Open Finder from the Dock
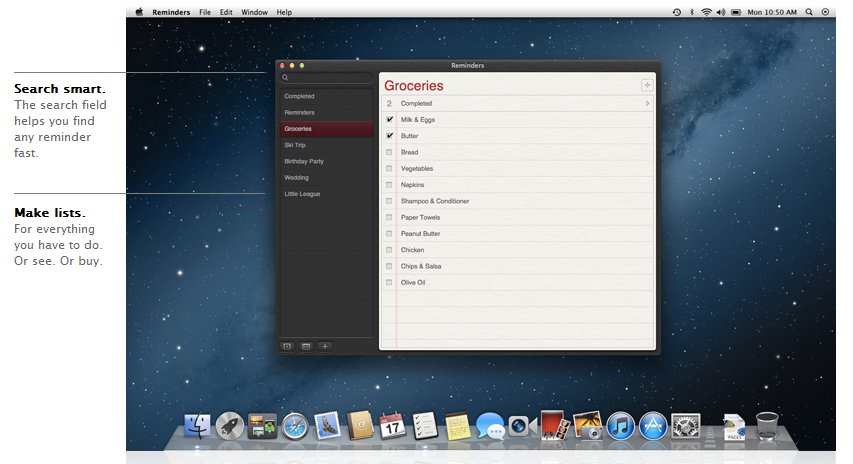The height and width of the screenshot is (464, 853). (197, 426)
